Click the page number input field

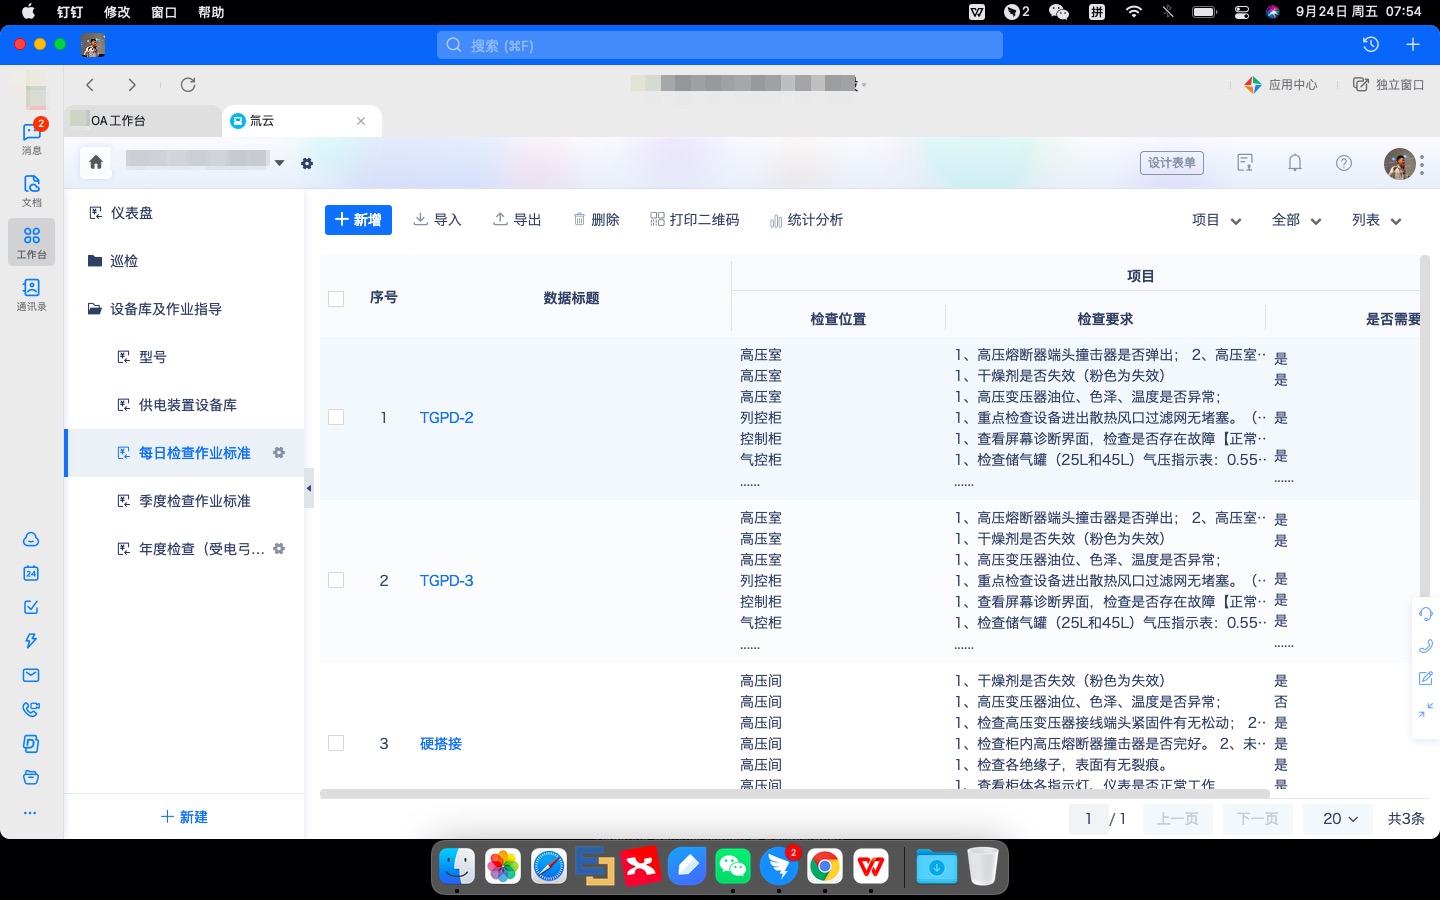point(1088,818)
